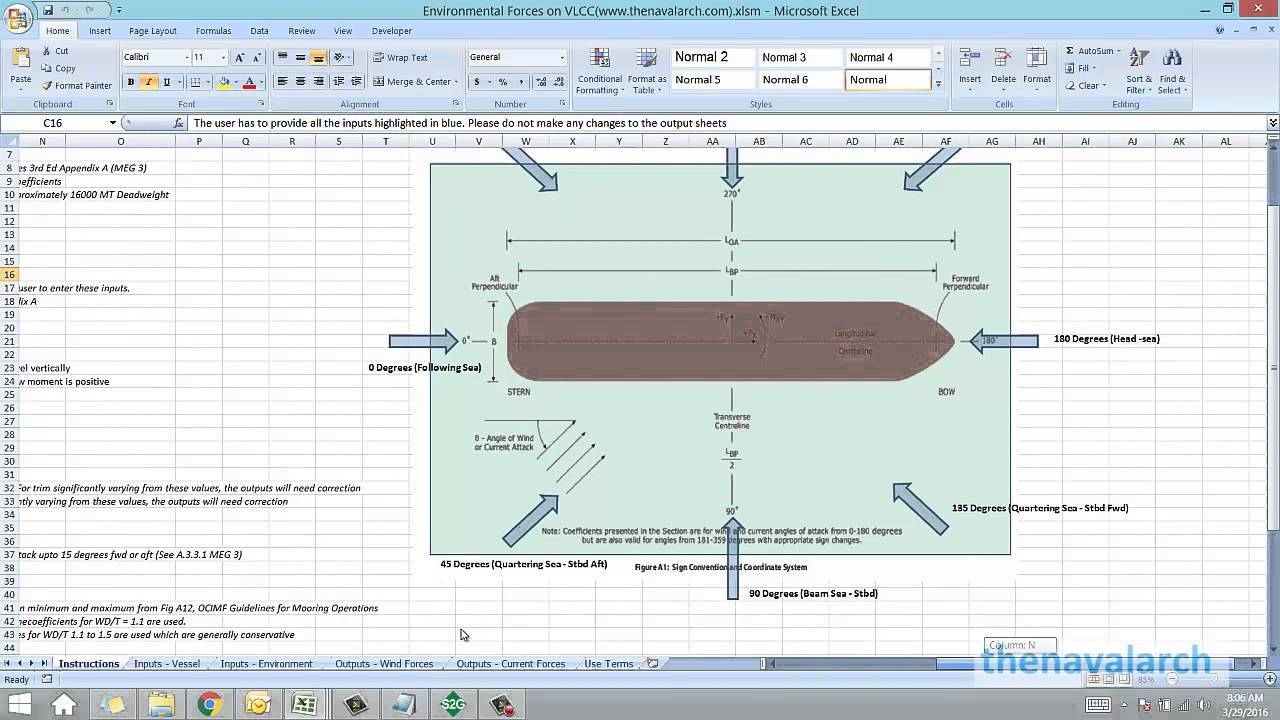1280x720 pixels.
Task: Open font color dropdown arrow
Action: tap(261, 82)
